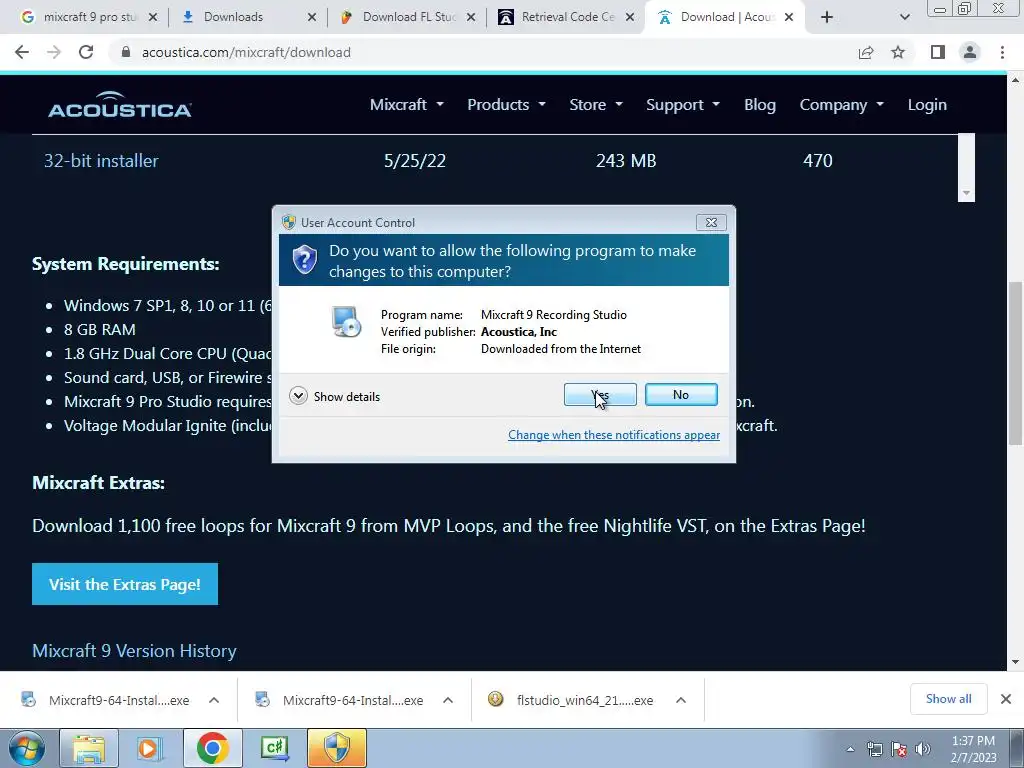Open the side panel icon

(x=938, y=52)
